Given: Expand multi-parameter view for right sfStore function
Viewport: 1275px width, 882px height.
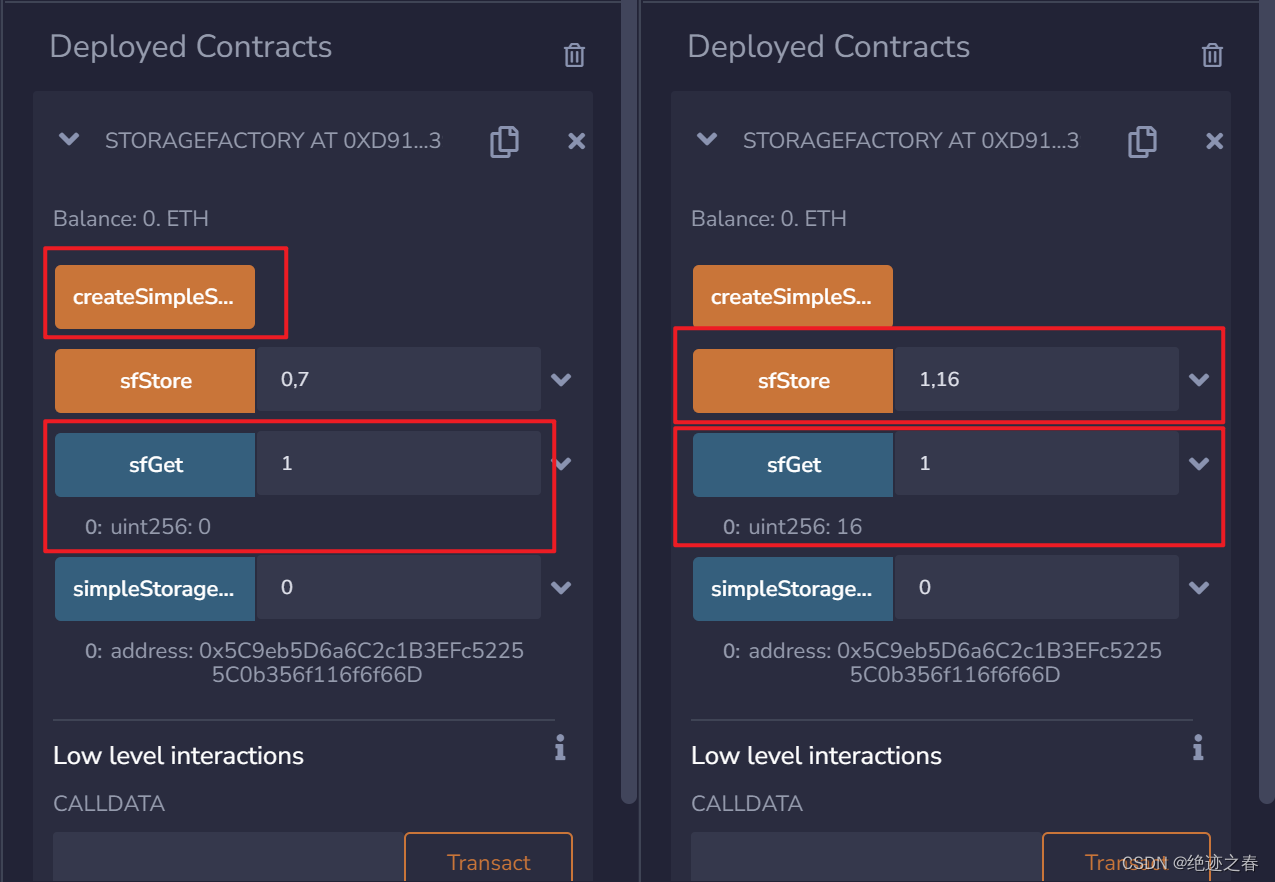Looking at the screenshot, I should click(x=1199, y=380).
